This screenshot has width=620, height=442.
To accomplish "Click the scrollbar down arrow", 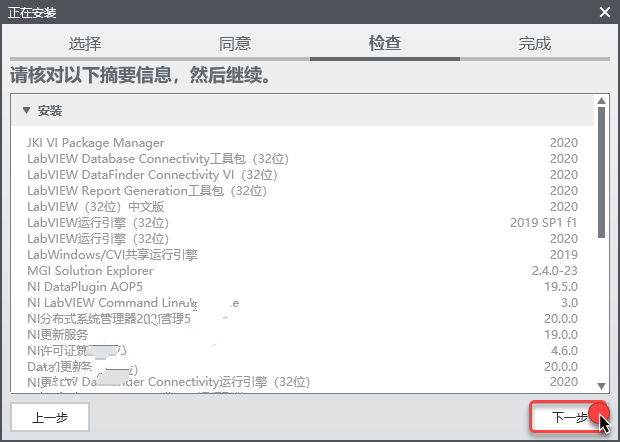I will pyautogui.click(x=601, y=386).
